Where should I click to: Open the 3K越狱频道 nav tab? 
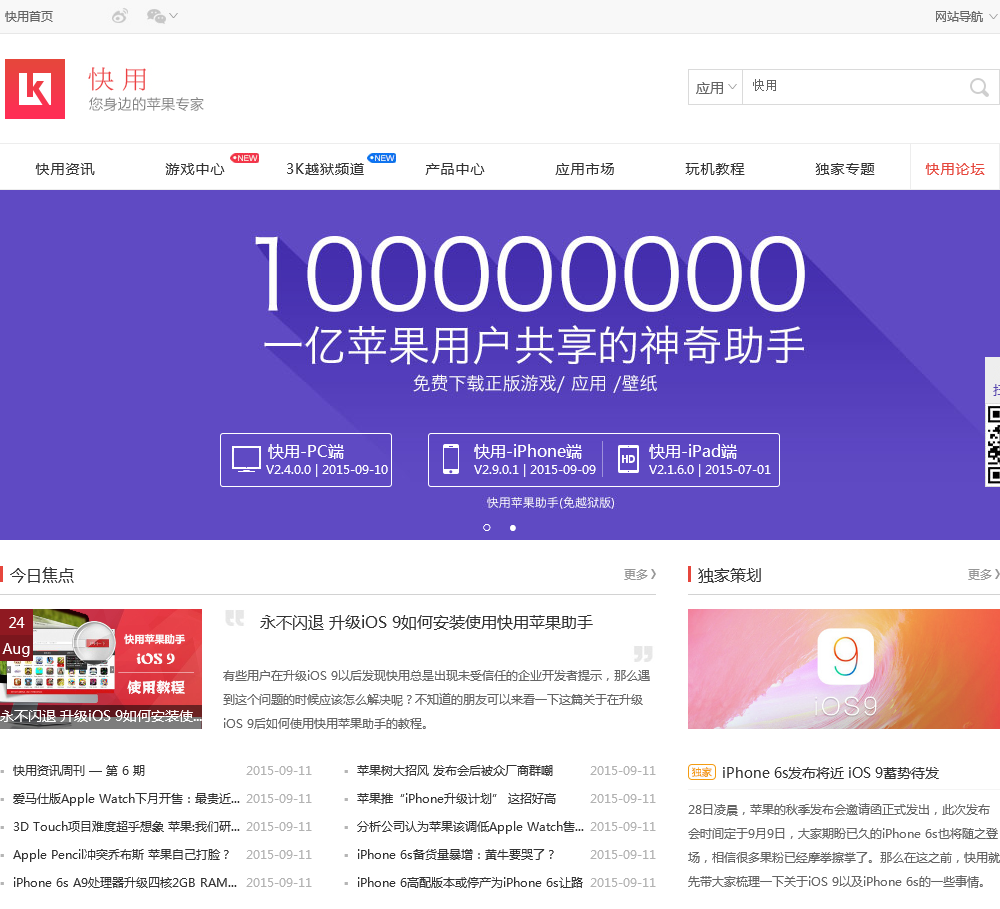pyautogui.click(x=325, y=169)
